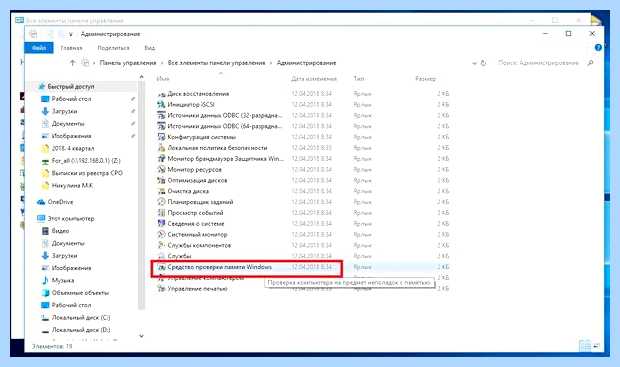Select Быстрый доступ in navigation pane

(x=71, y=86)
